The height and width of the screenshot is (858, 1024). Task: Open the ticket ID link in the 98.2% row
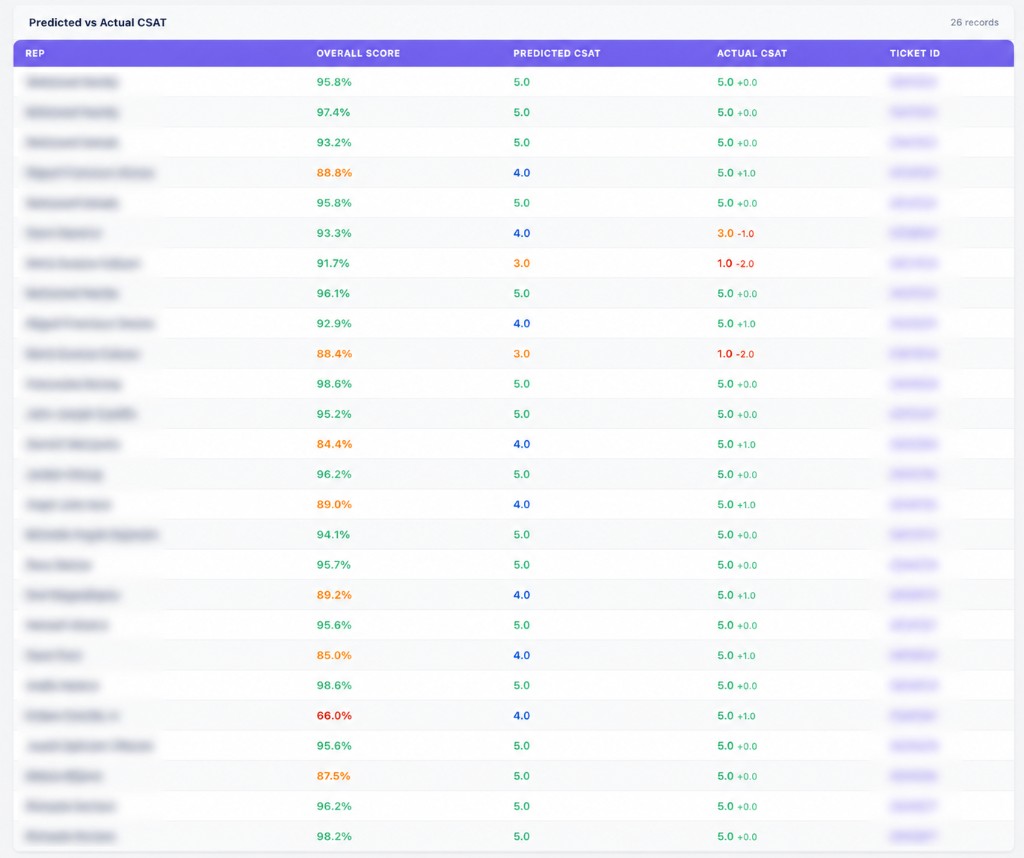913,836
